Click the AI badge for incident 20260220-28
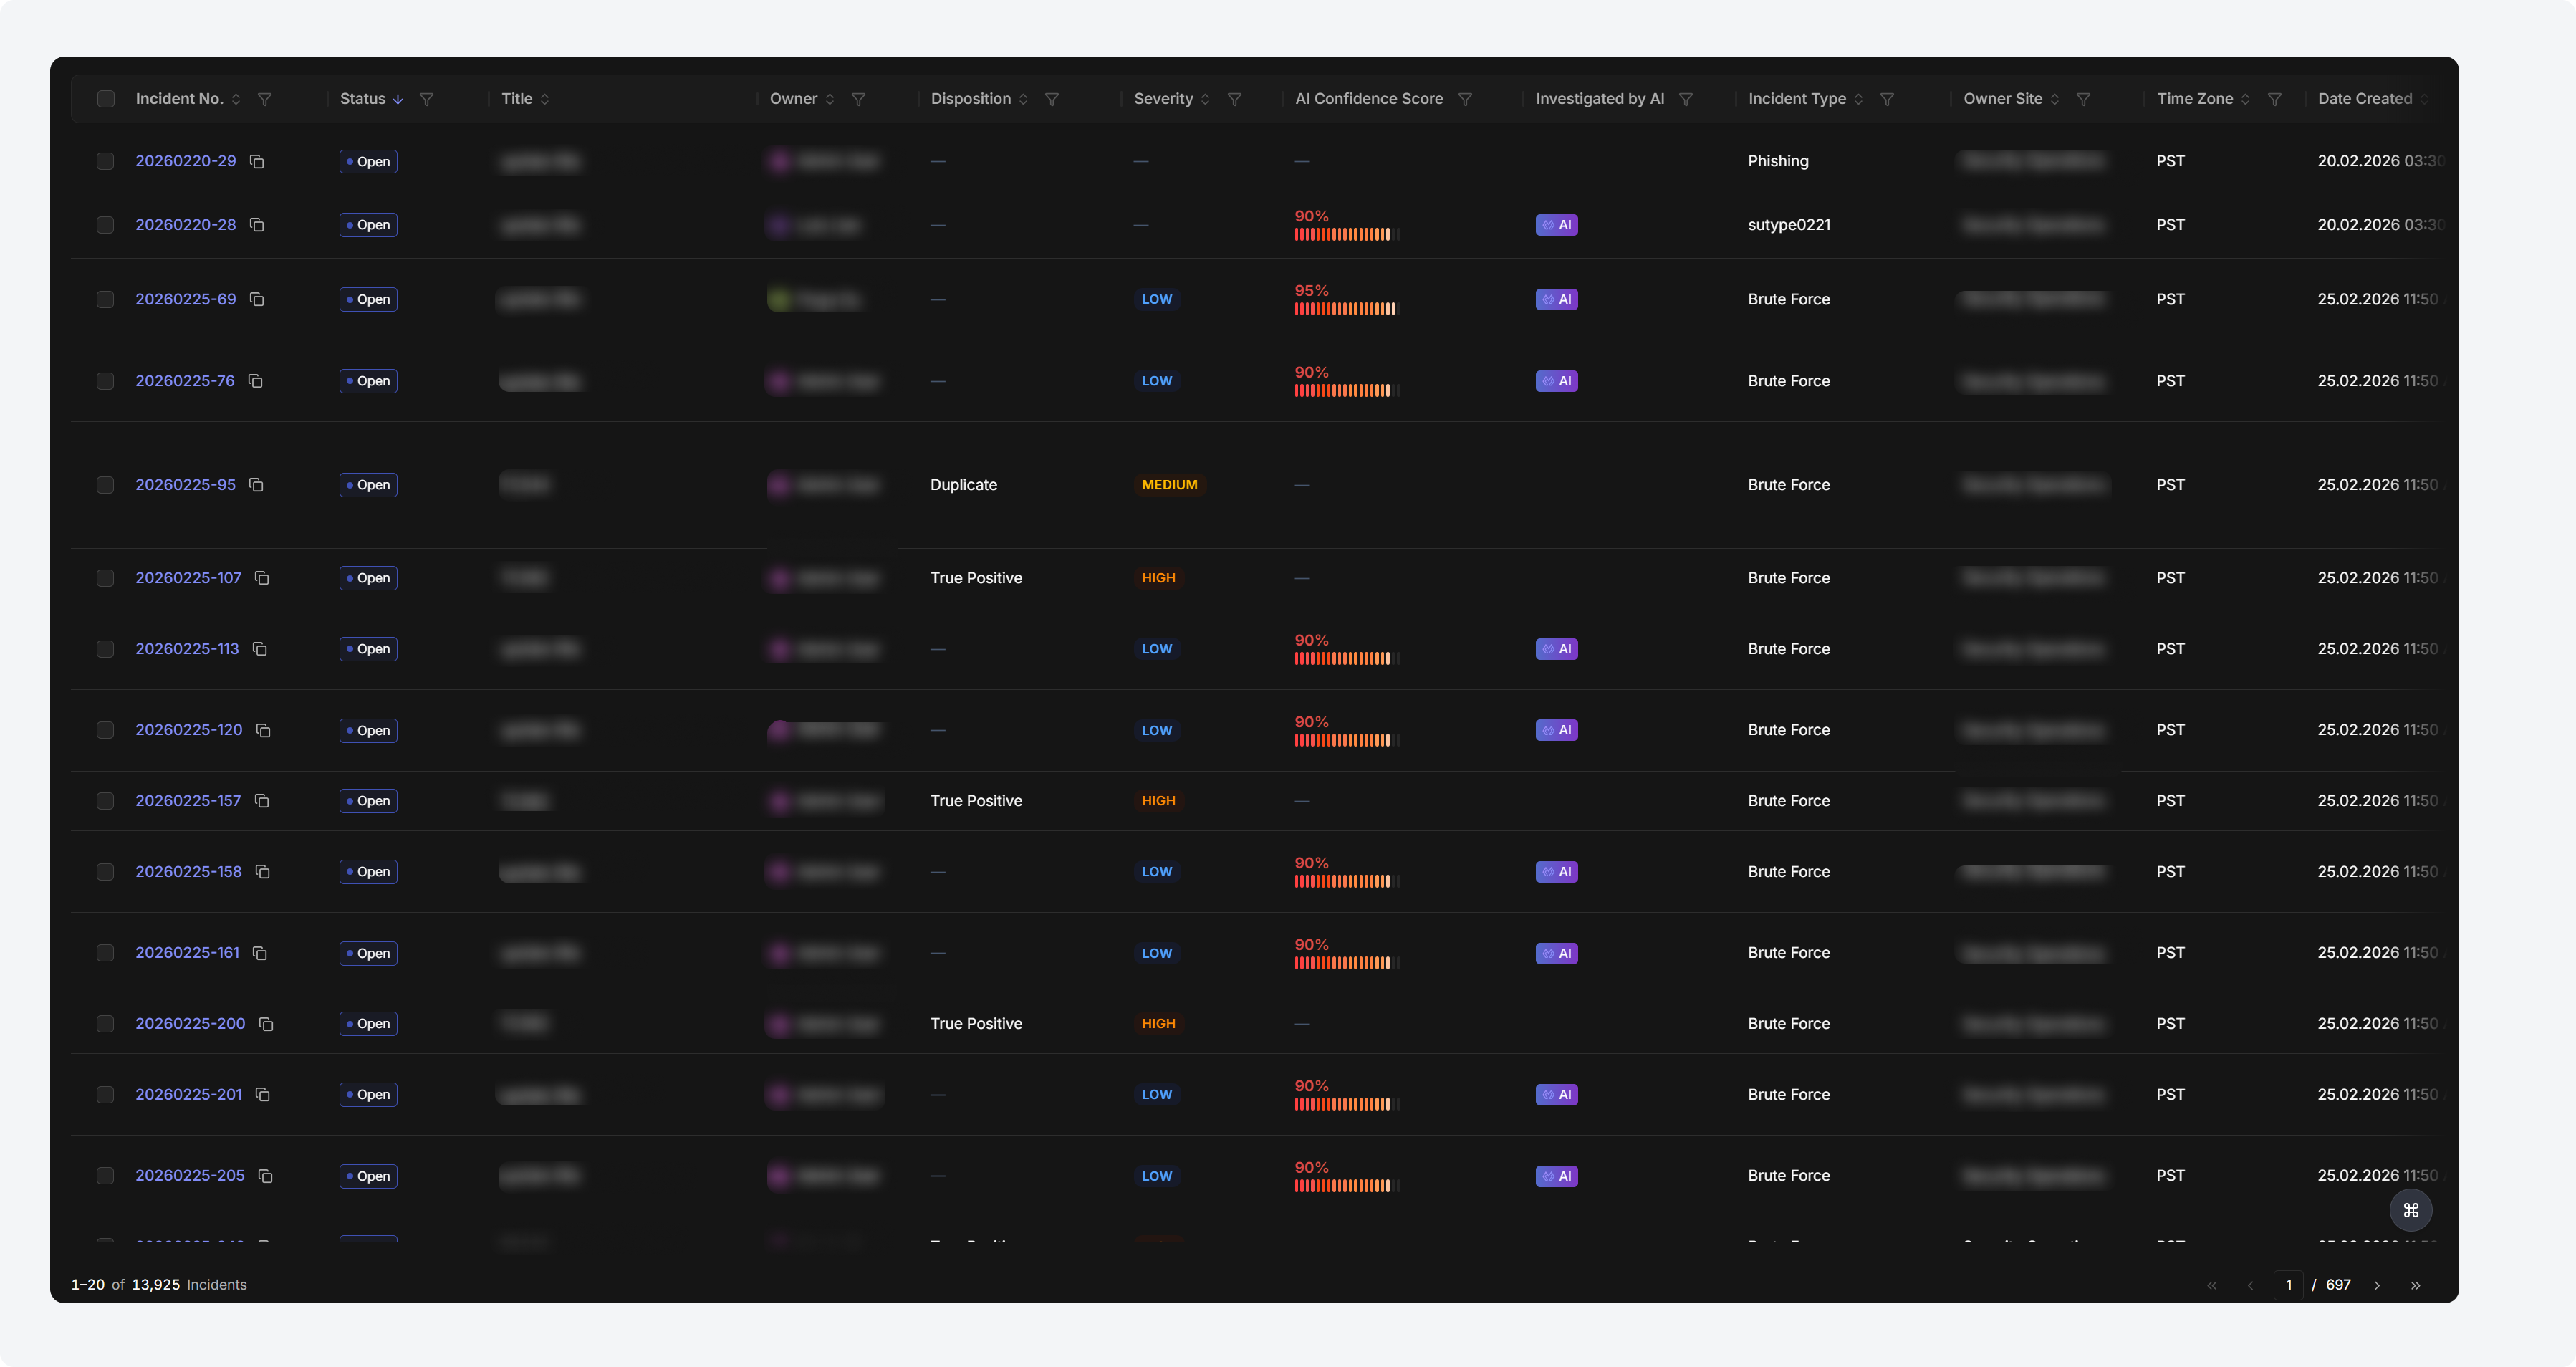This screenshot has height=1367, width=2576. pos(1557,225)
